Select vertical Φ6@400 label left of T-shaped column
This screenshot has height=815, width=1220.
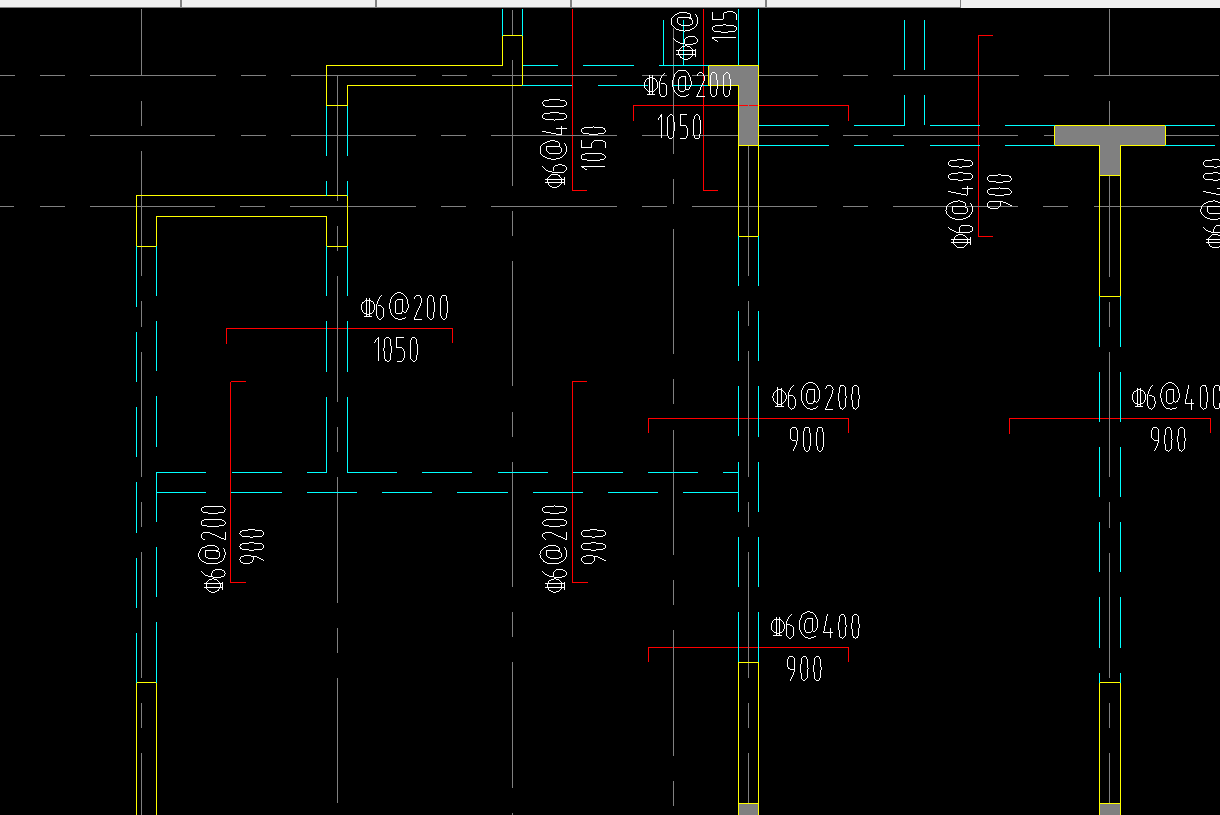pyautogui.click(x=961, y=202)
